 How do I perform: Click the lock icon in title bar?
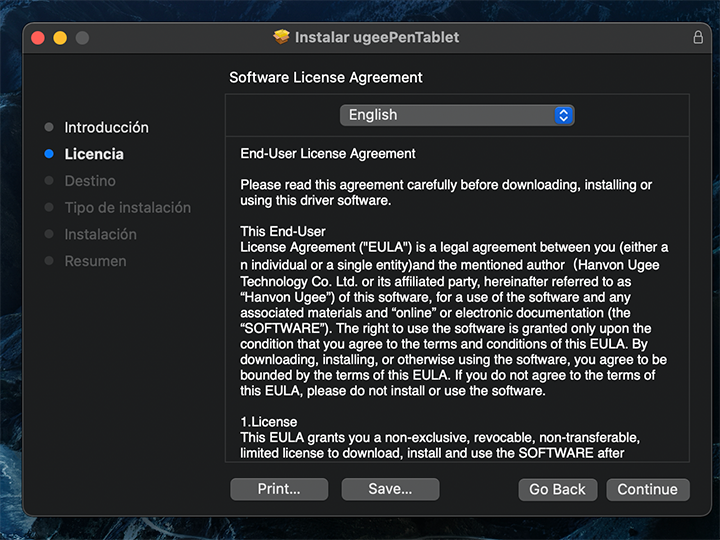[x=697, y=37]
